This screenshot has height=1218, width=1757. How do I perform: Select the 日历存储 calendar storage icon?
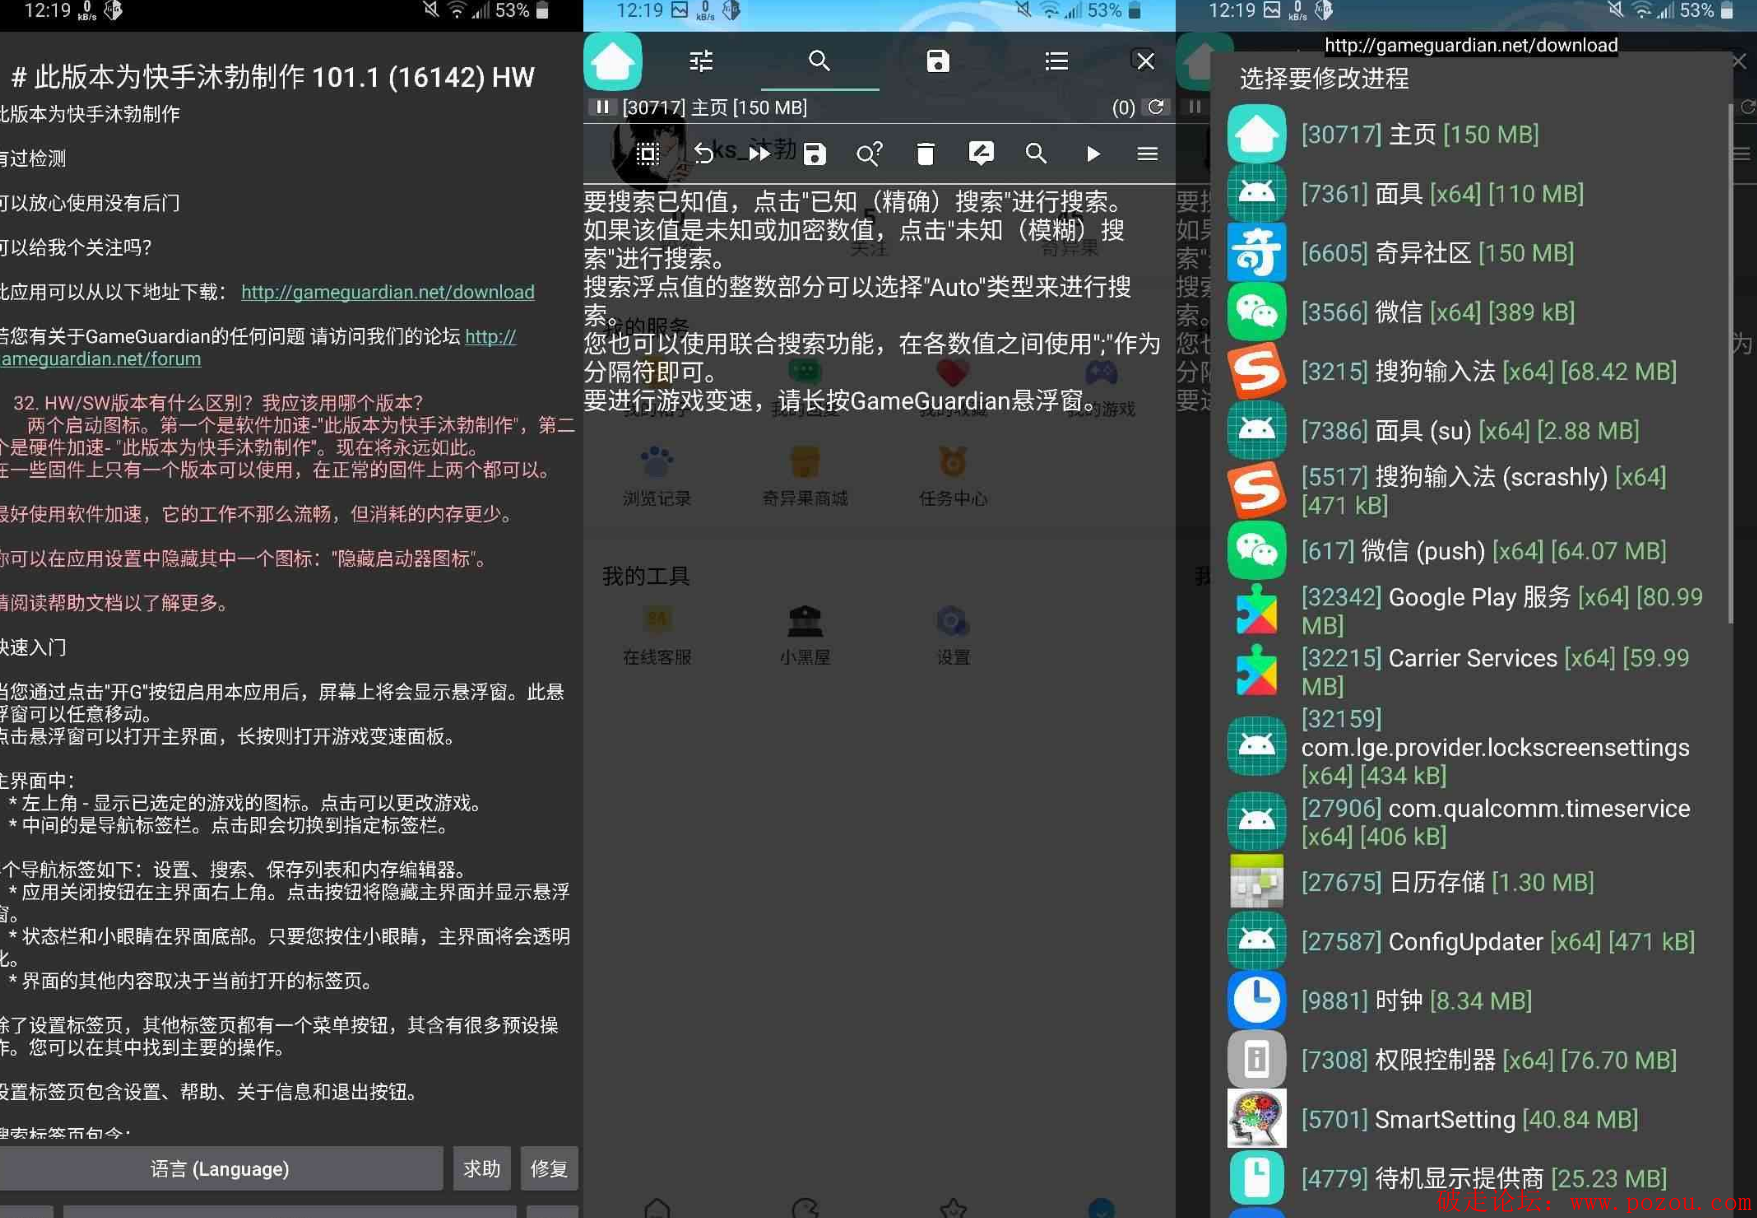pyautogui.click(x=1256, y=882)
